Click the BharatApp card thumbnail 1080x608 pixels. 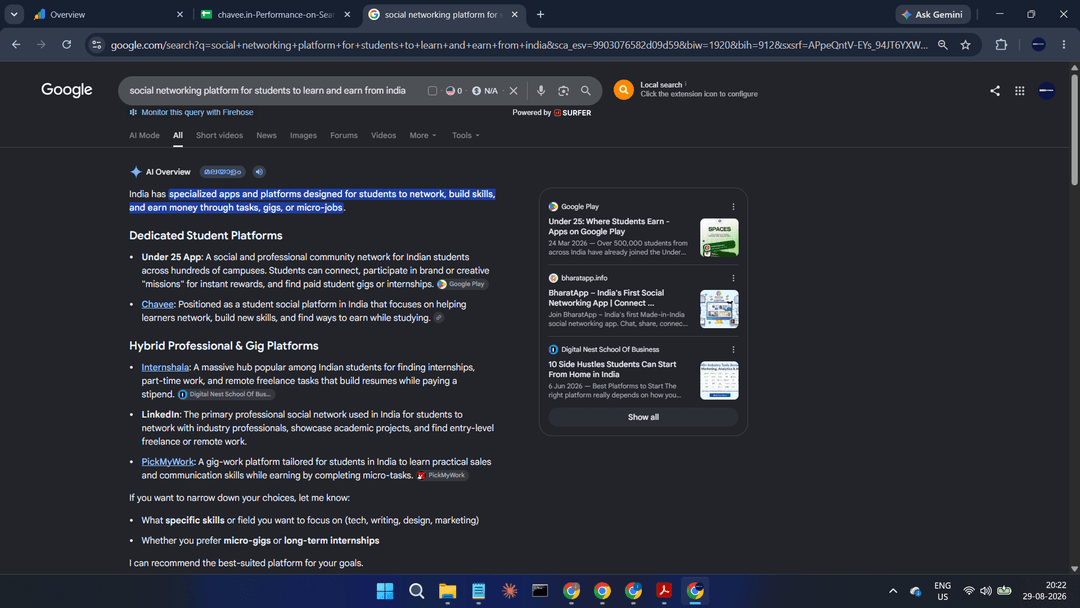[x=719, y=309]
